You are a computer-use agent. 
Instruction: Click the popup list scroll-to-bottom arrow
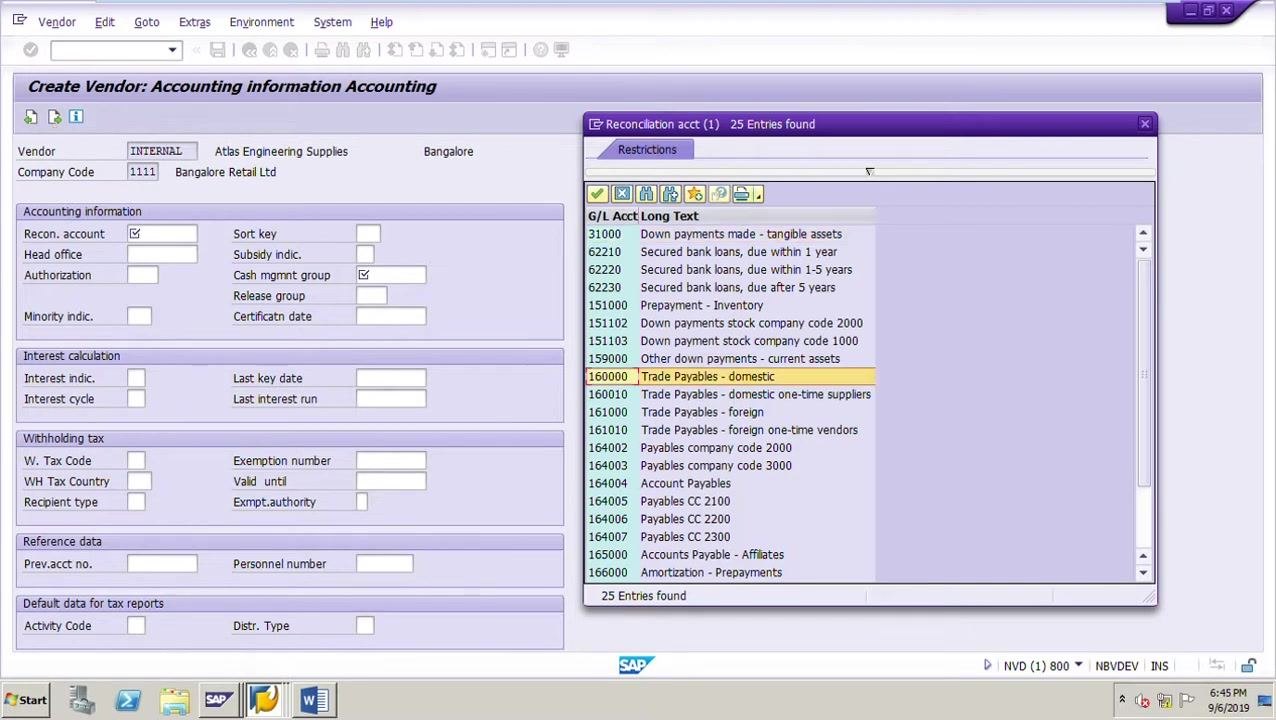pyautogui.click(x=1143, y=573)
